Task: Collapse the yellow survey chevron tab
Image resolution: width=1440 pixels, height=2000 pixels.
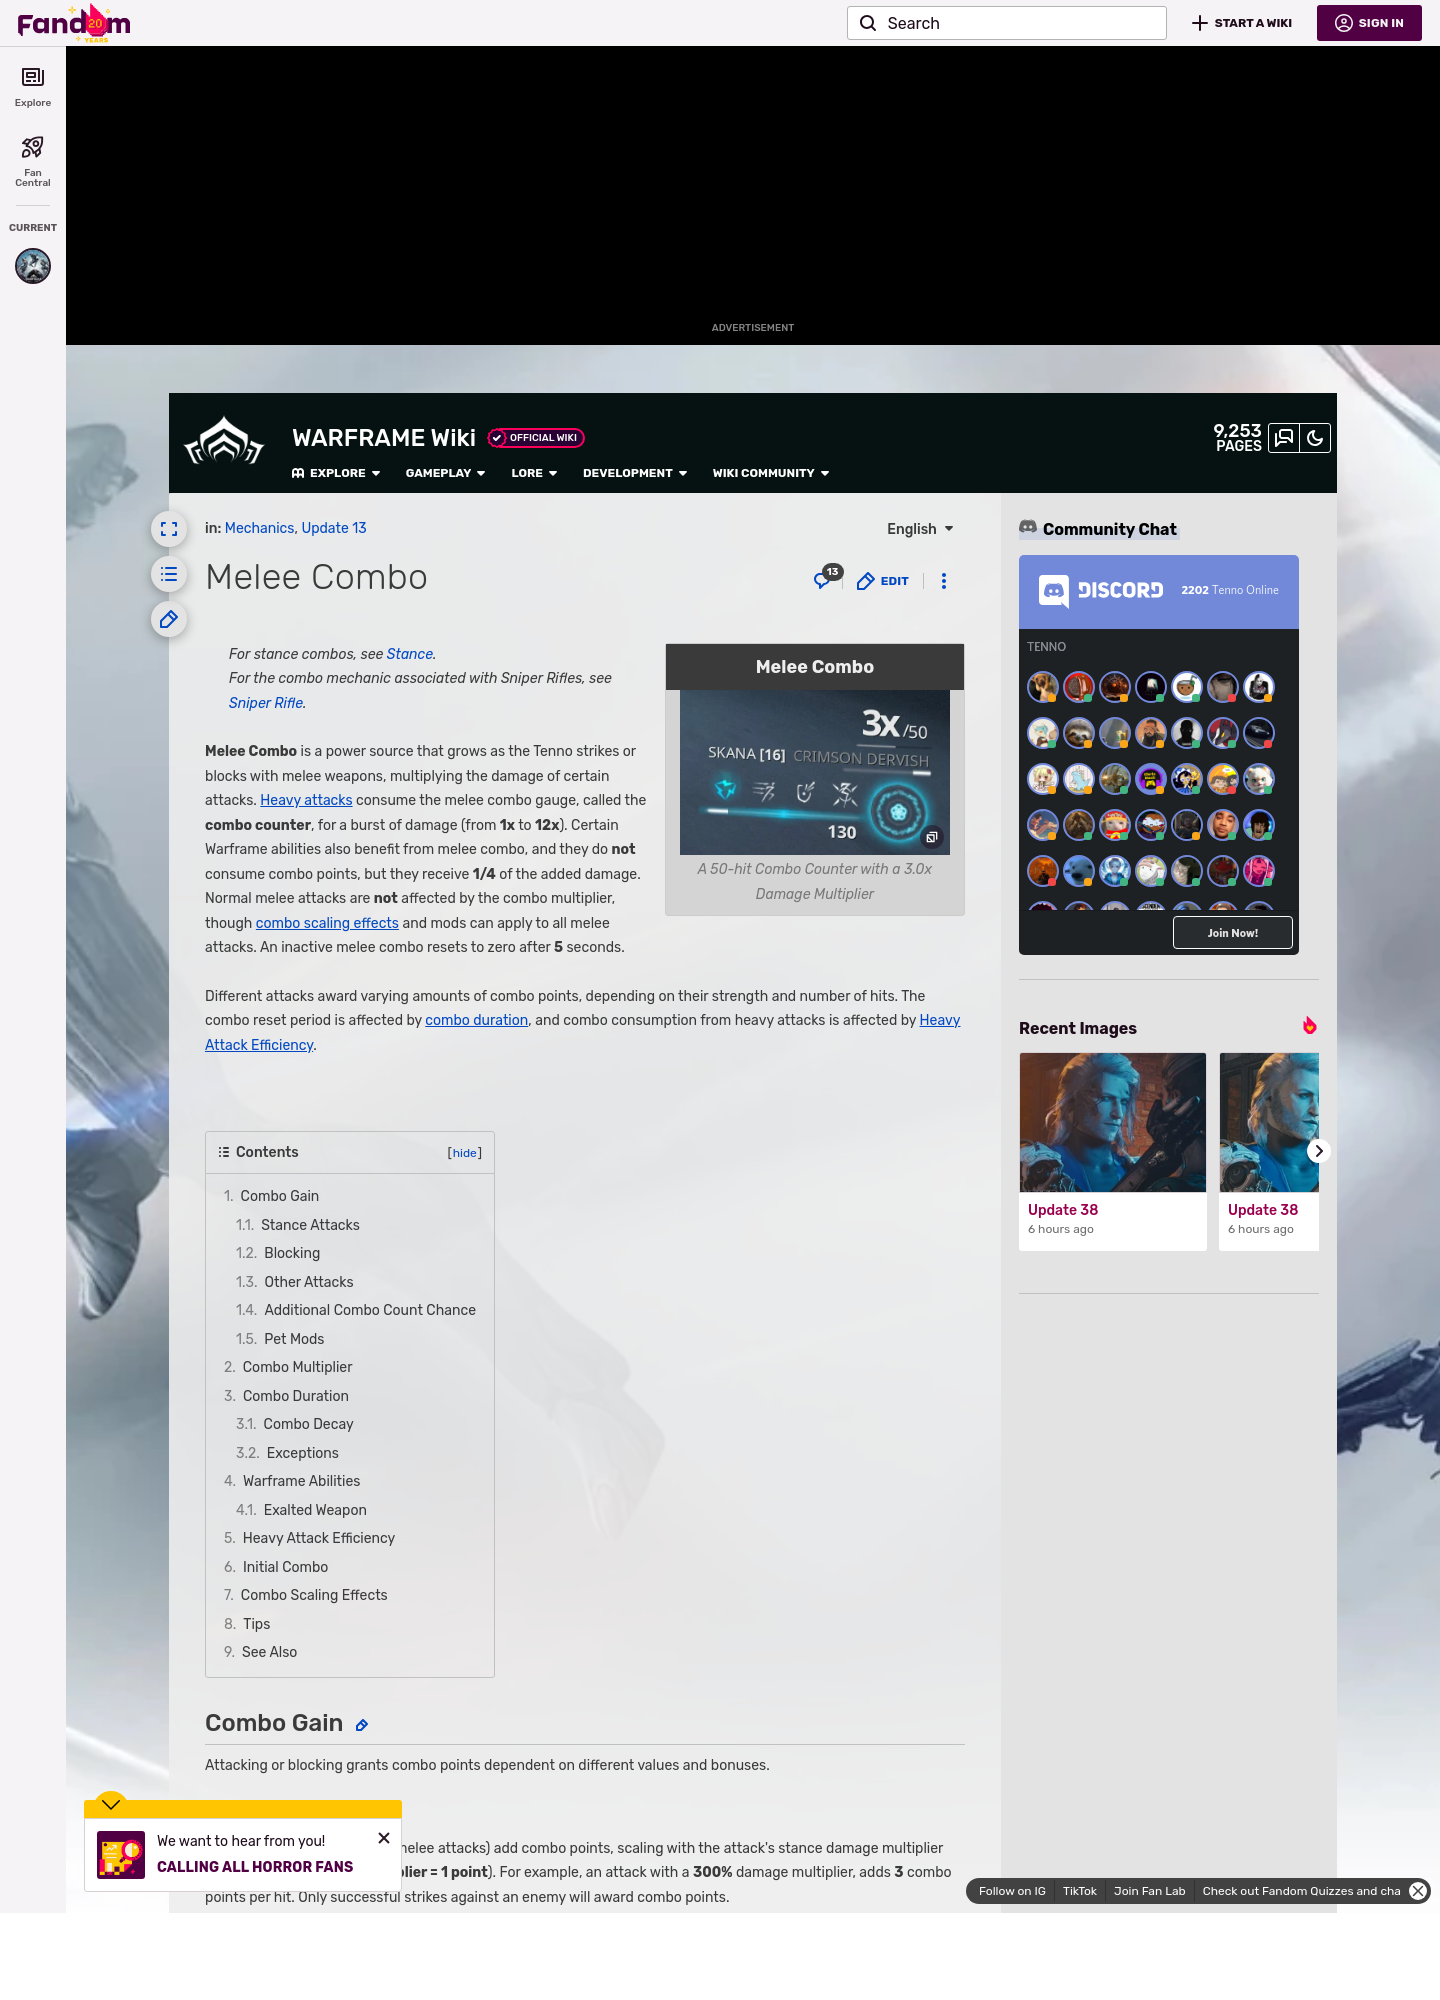Action: (x=111, y=1804)
